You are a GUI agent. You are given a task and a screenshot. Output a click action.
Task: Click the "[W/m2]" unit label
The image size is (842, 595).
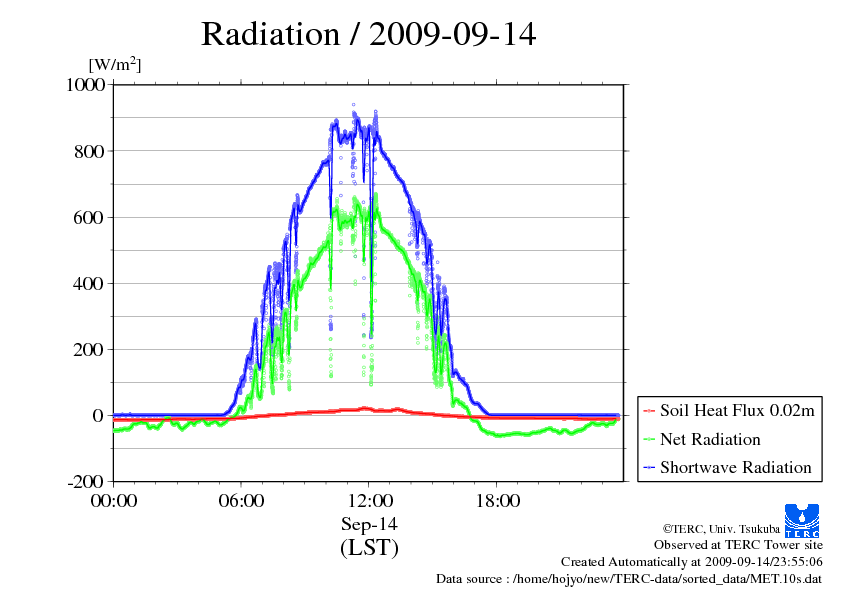[x=115, y=64]
